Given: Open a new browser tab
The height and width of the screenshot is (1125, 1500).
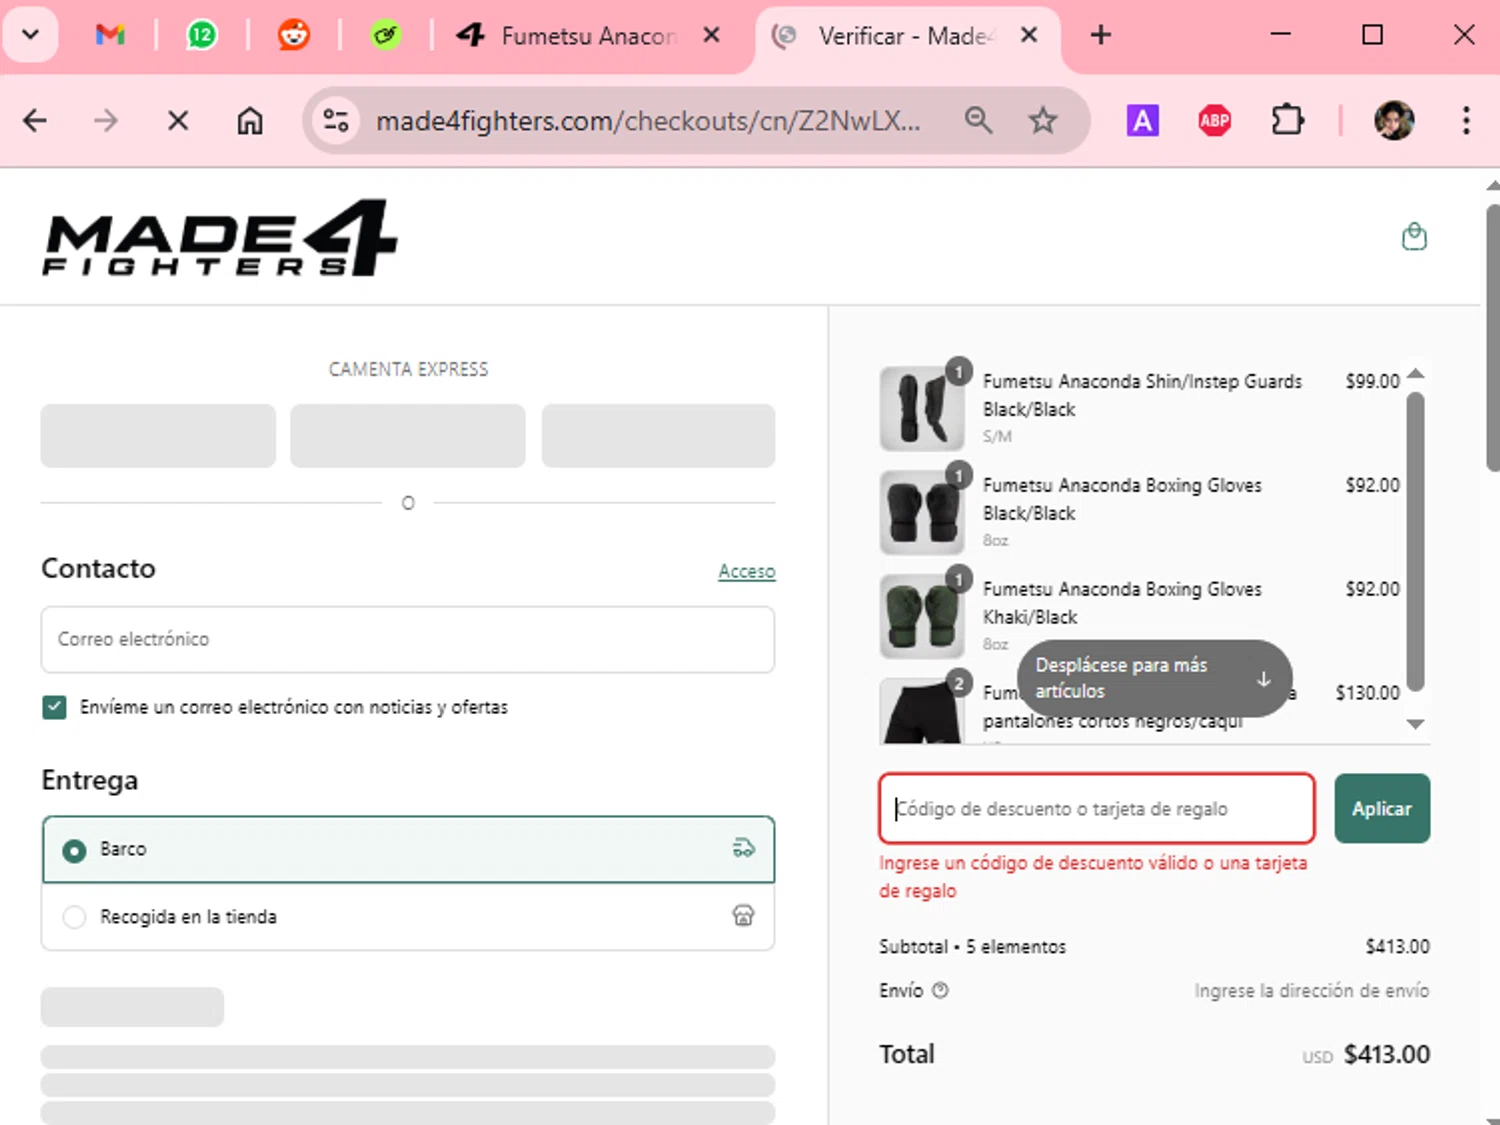Looking at the screenshot, I should tap(1101, 35).
